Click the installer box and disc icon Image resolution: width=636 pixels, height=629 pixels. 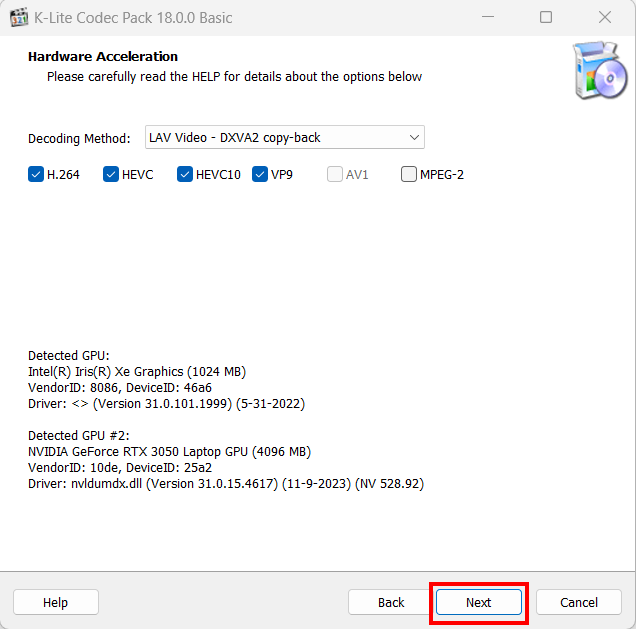(600, 70)
